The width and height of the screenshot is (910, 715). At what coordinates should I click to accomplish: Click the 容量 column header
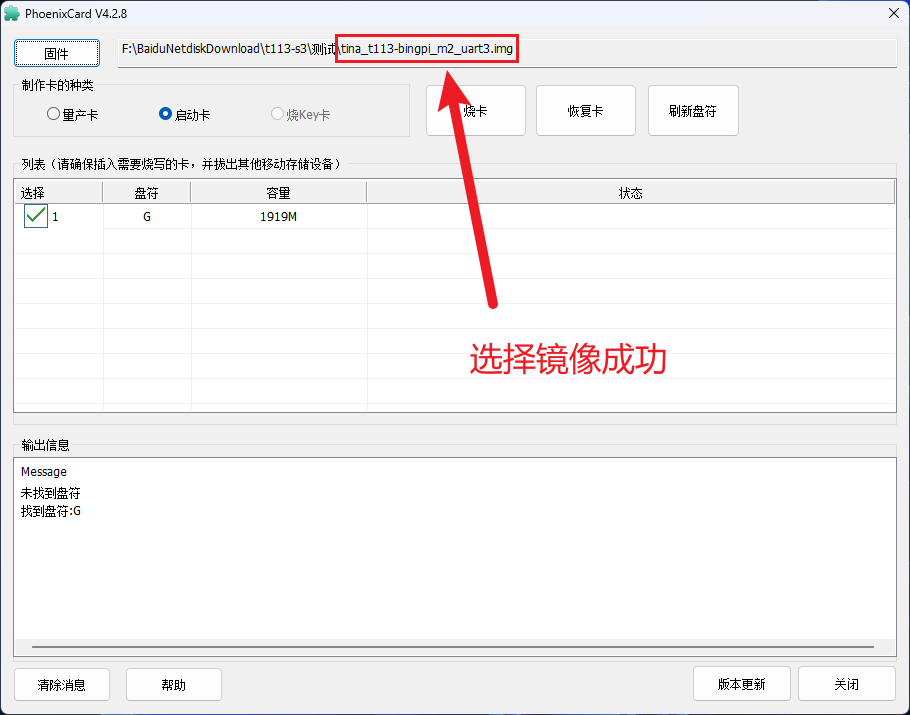coord(278,192)
